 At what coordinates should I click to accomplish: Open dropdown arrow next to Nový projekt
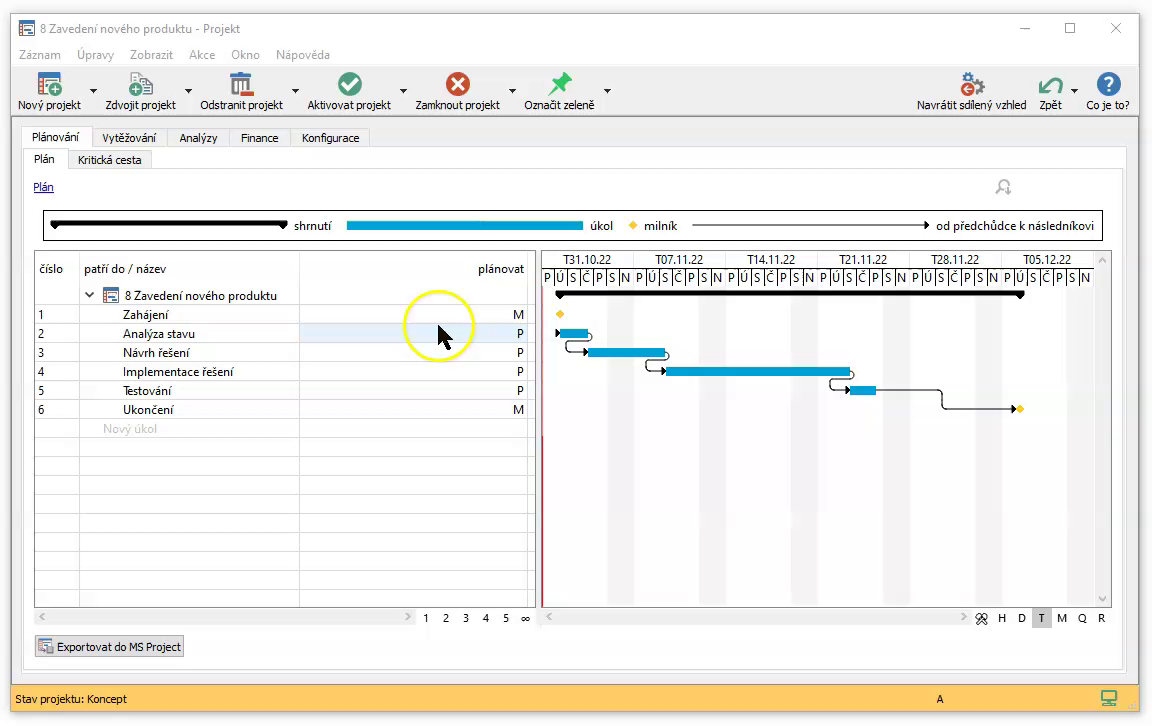pos(94,91)
